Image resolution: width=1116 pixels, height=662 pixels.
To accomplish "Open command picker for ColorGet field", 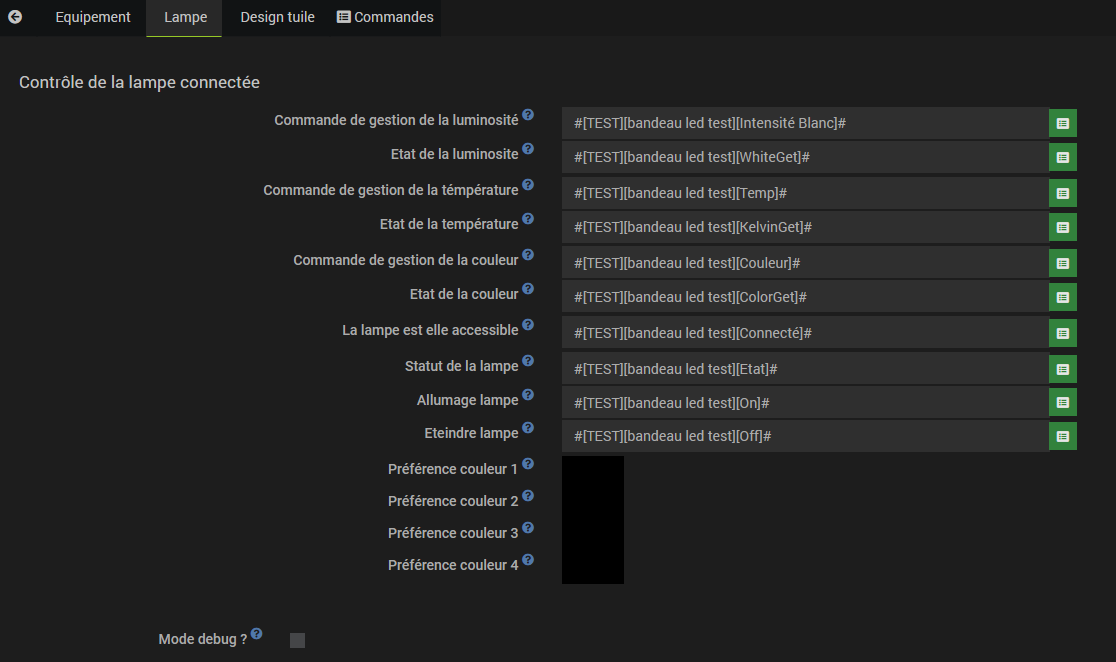I will pos(1063,298).
